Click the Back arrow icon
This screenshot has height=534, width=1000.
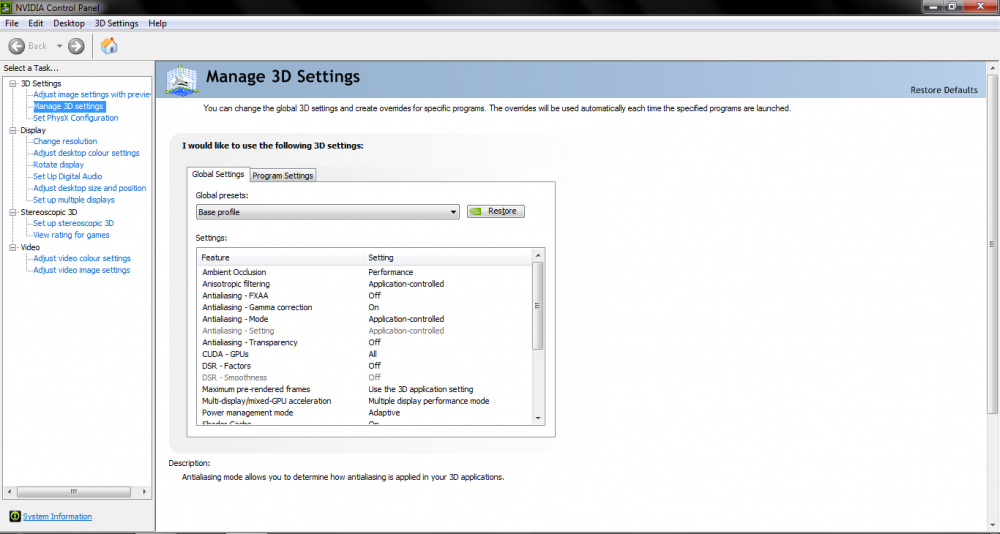[x=17, y=46]
